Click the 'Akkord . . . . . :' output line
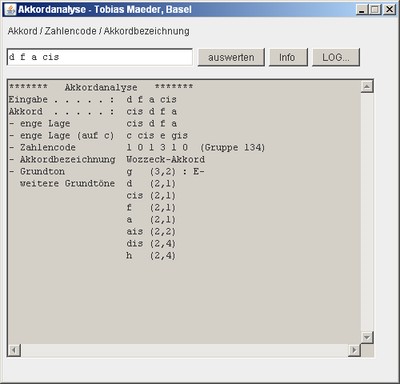This screenshot has height=384, width=400. pyautogui.click(x=93, y=111)
